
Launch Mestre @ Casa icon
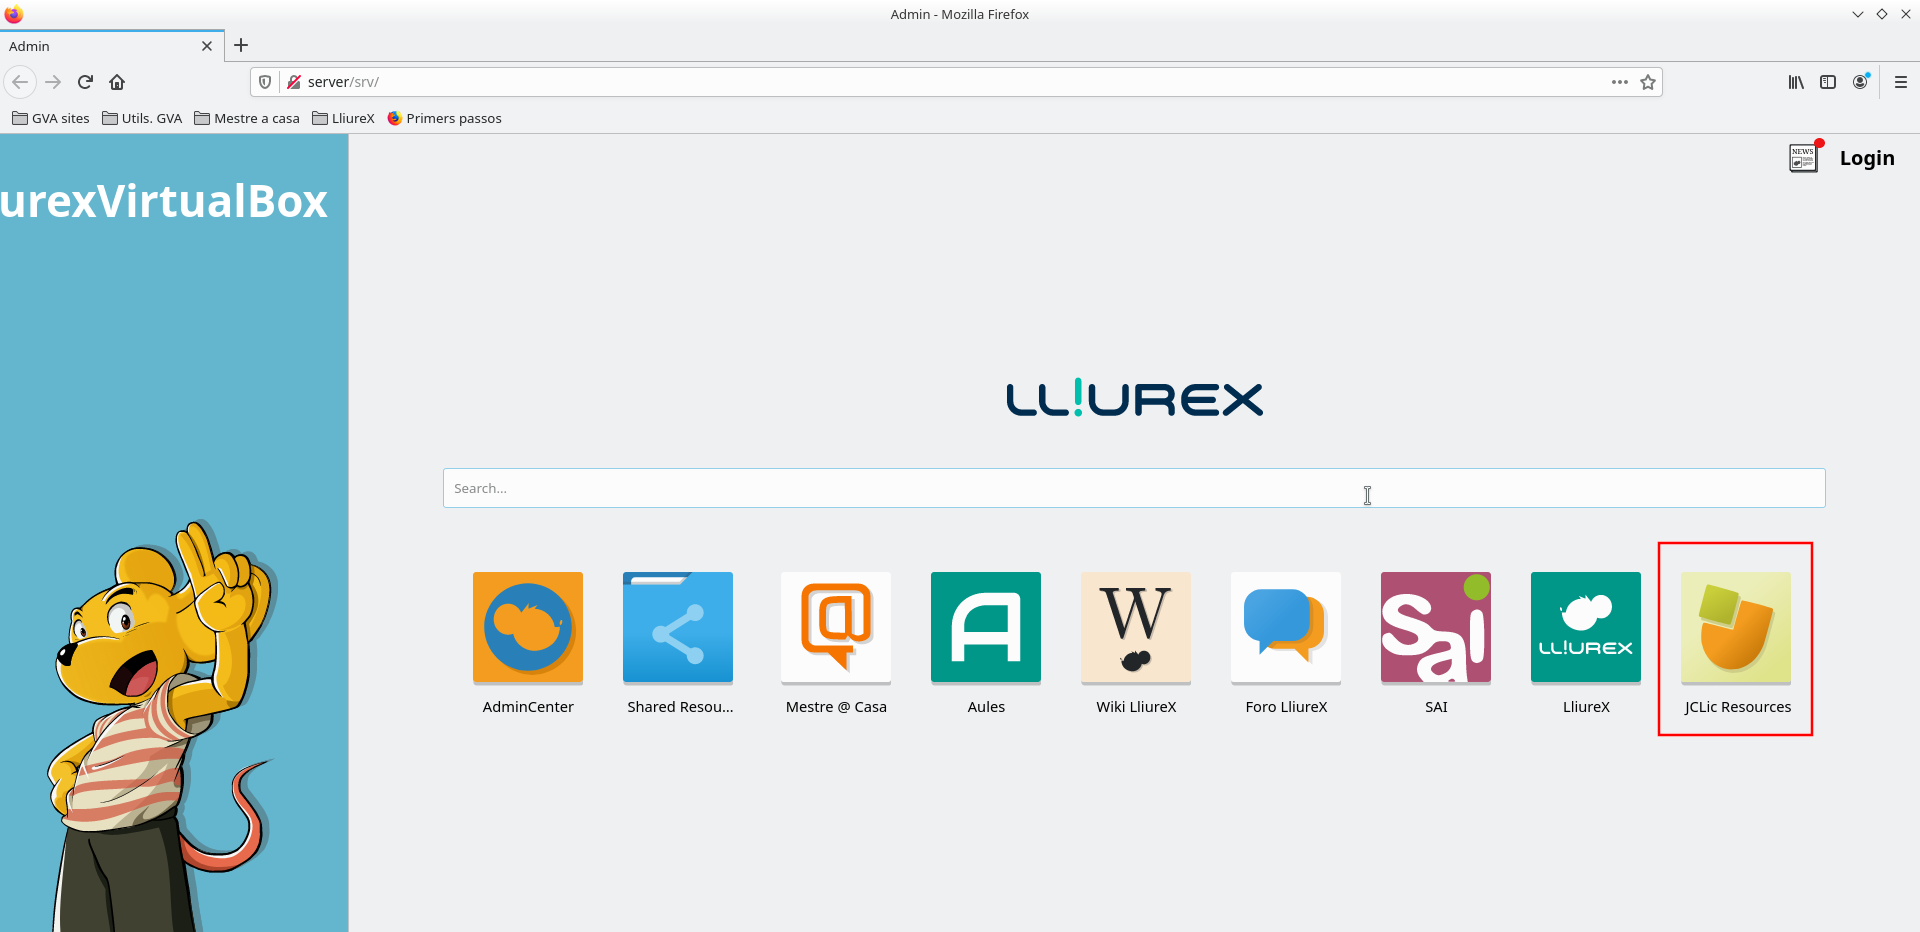click(836, 627)
